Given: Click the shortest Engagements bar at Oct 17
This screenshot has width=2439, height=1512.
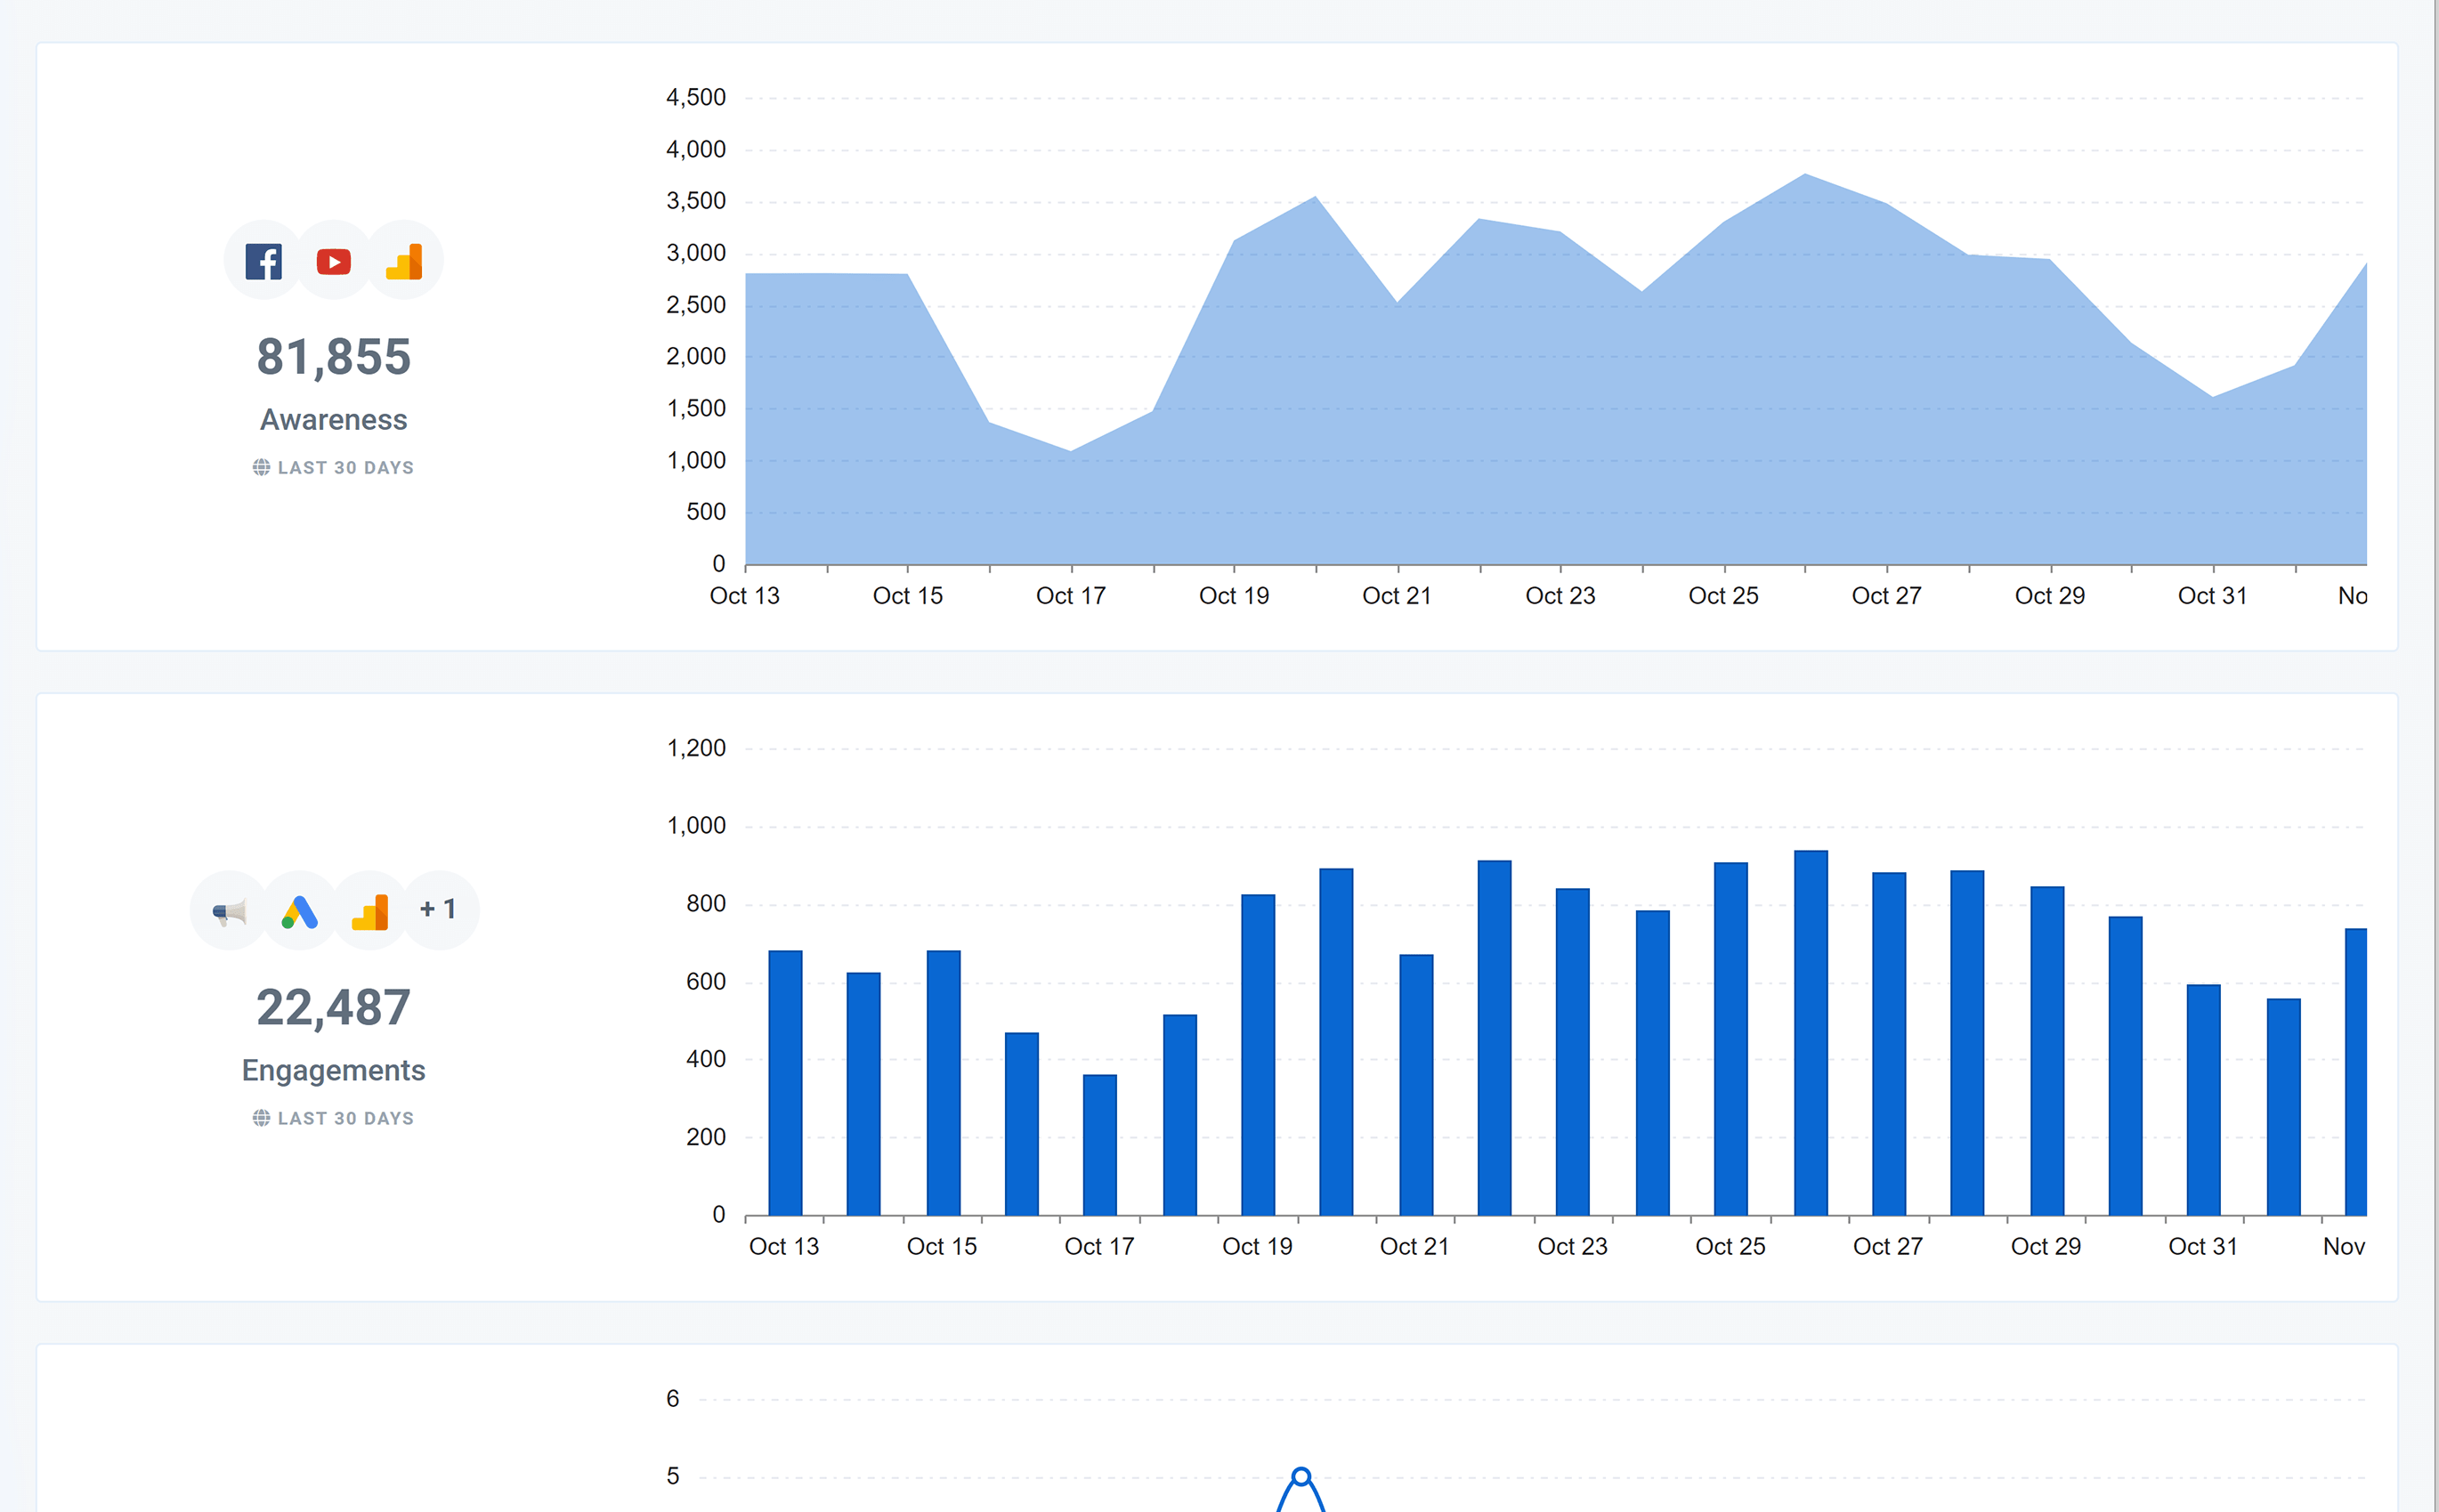Looking at the screenshot, I should [1100, 1145].
